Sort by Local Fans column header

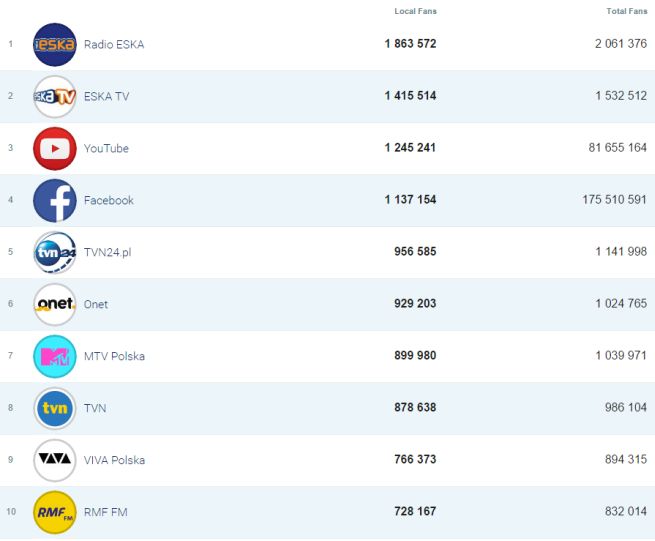coord(415,11)
